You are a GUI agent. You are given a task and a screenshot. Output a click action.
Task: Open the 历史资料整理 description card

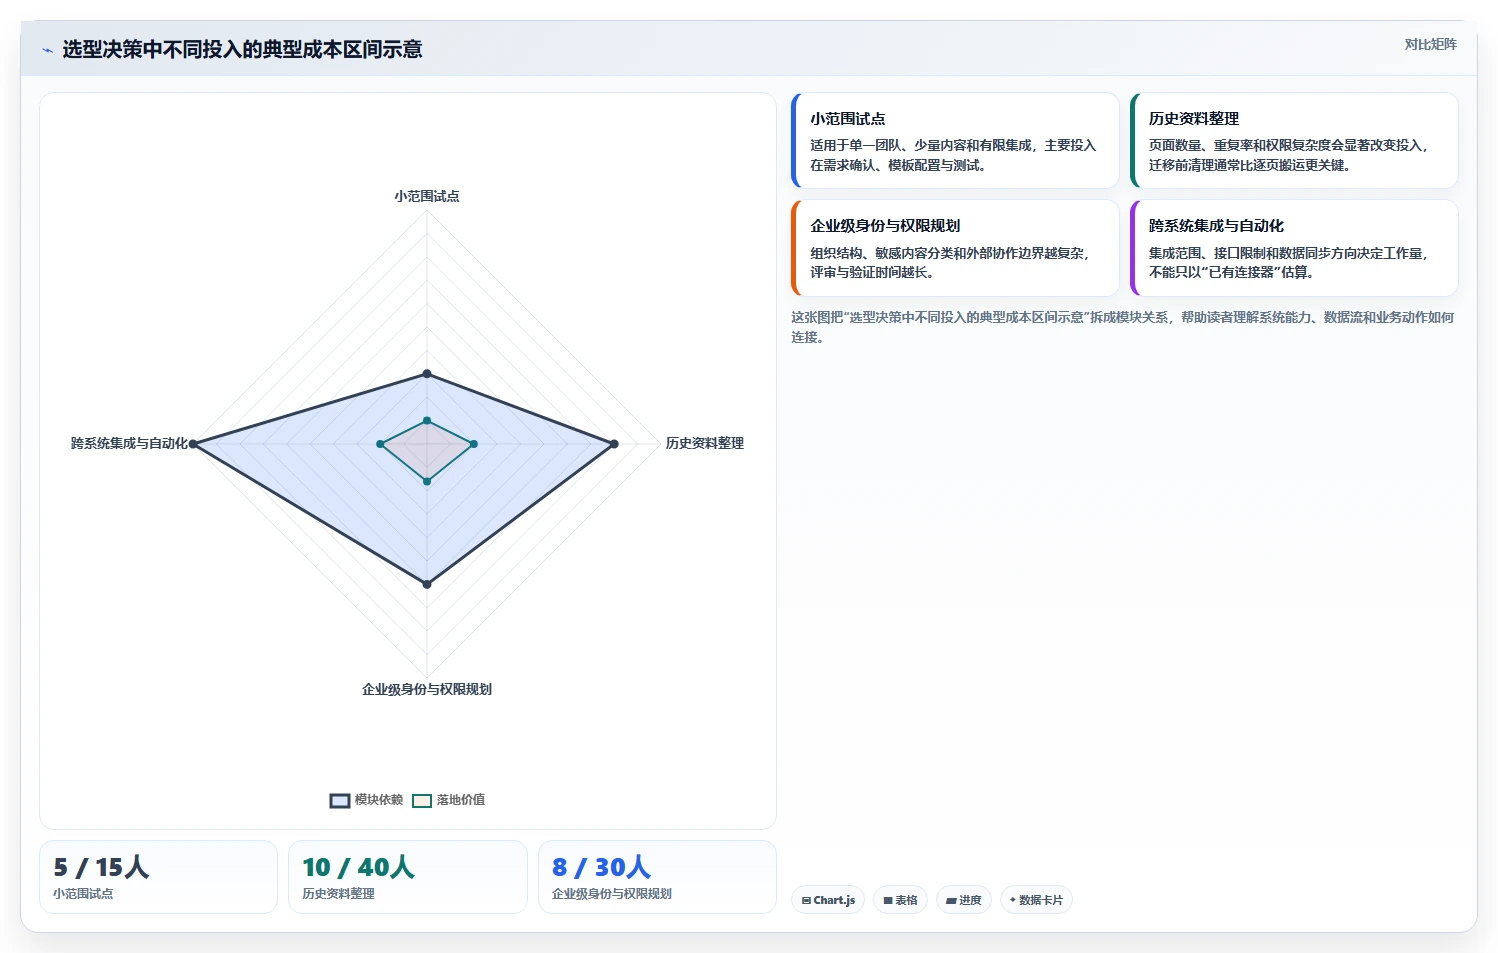pyautogui.click(x=1294, y=141)
